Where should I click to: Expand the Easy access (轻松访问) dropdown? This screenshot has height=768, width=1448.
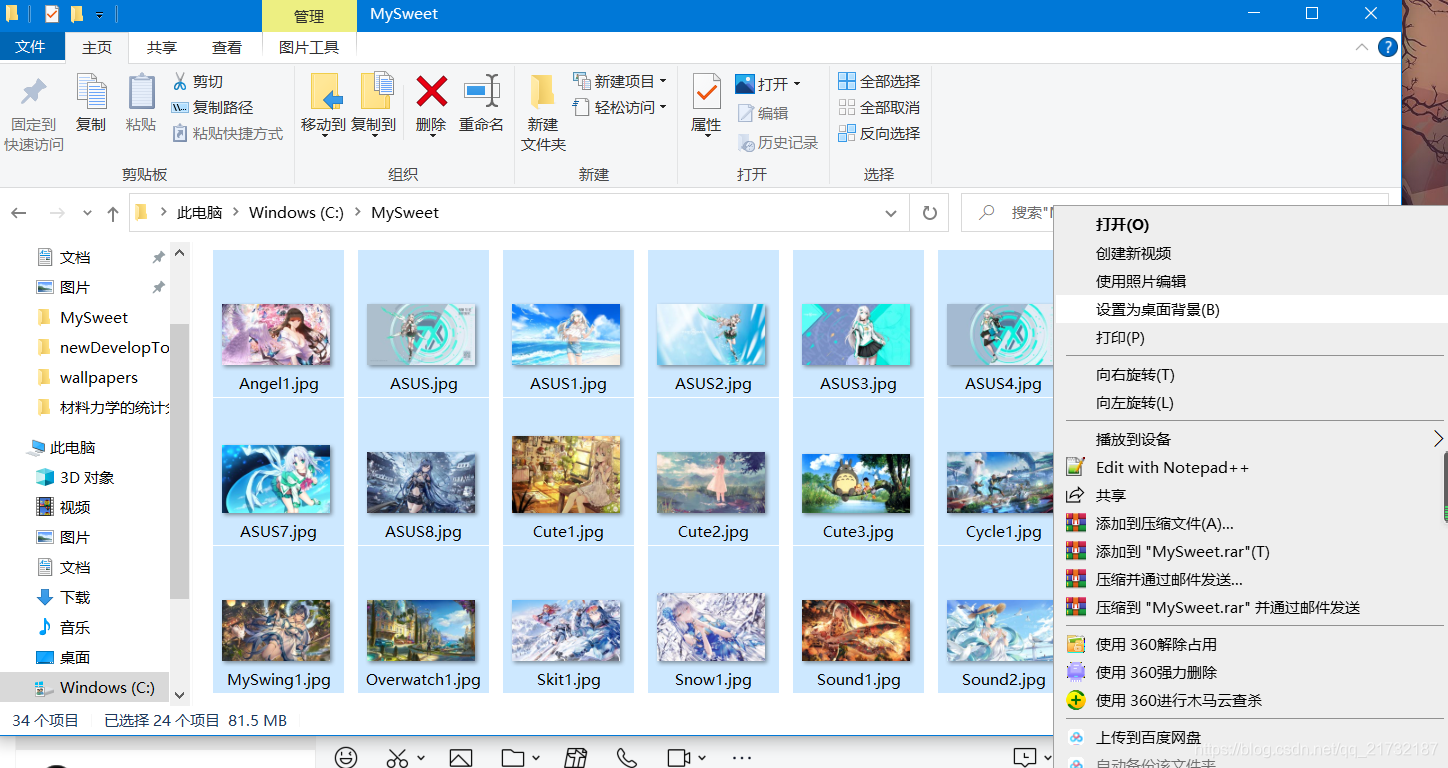pyautogui.click(x=662, y=107)
